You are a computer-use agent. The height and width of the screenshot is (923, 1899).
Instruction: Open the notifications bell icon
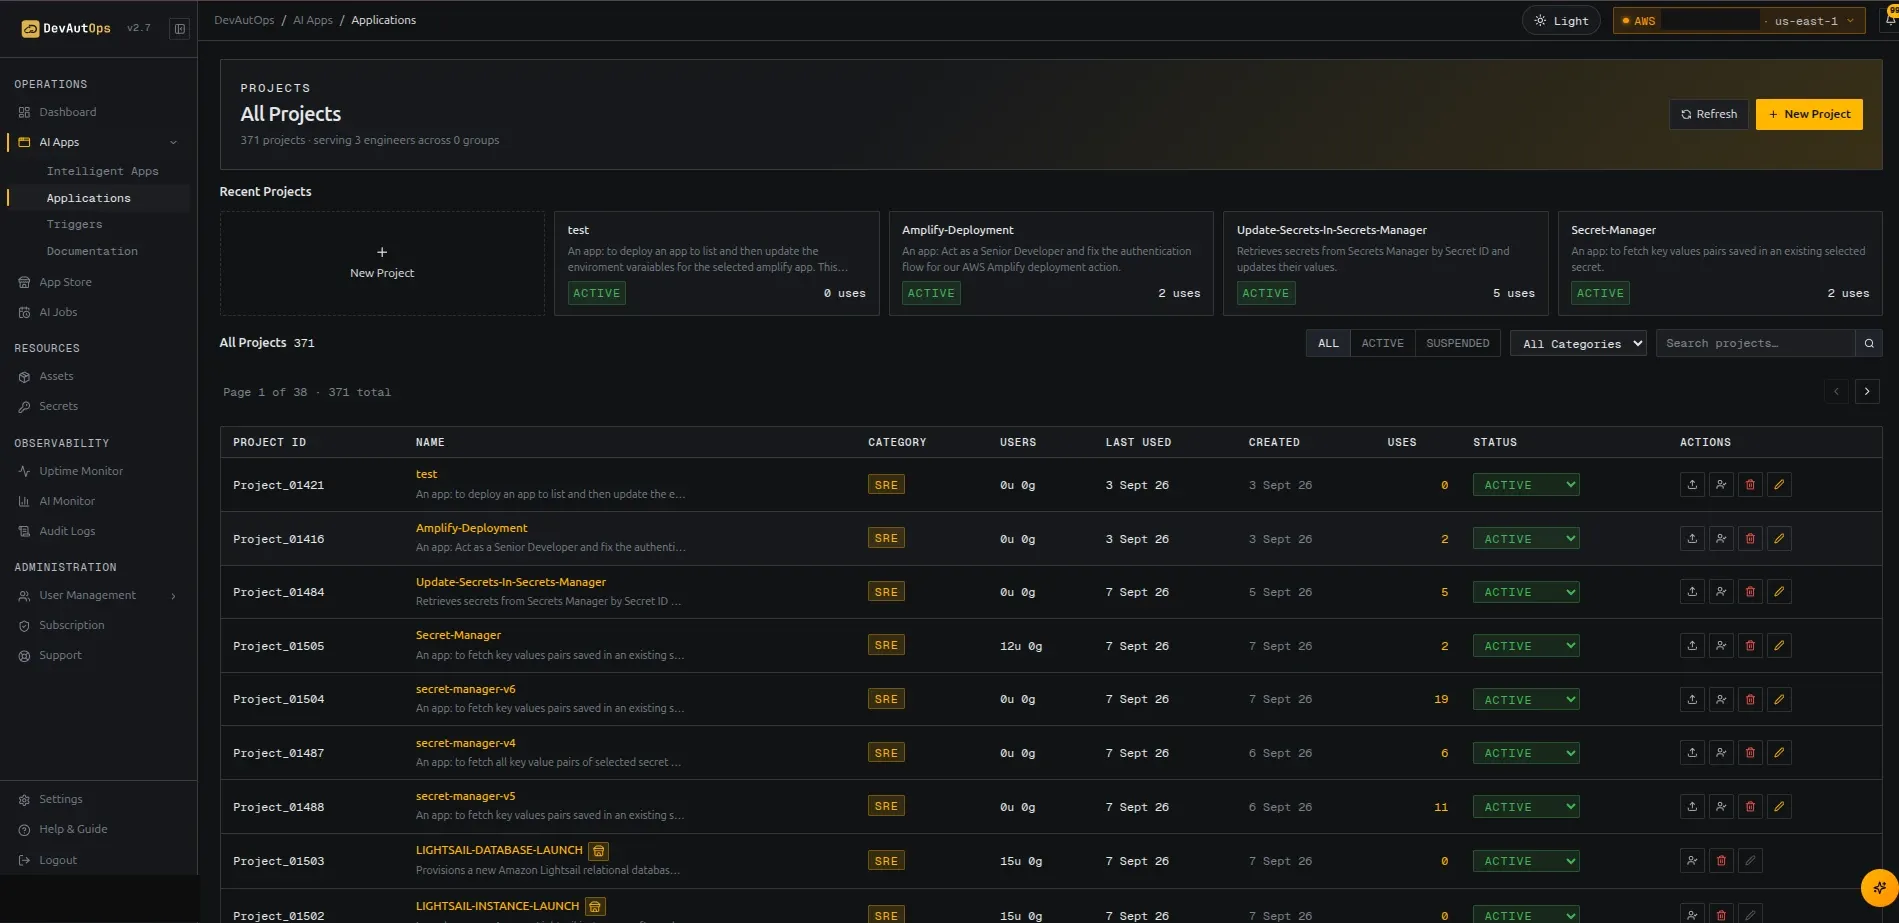pyautogui.click(x=1891, y=19)
